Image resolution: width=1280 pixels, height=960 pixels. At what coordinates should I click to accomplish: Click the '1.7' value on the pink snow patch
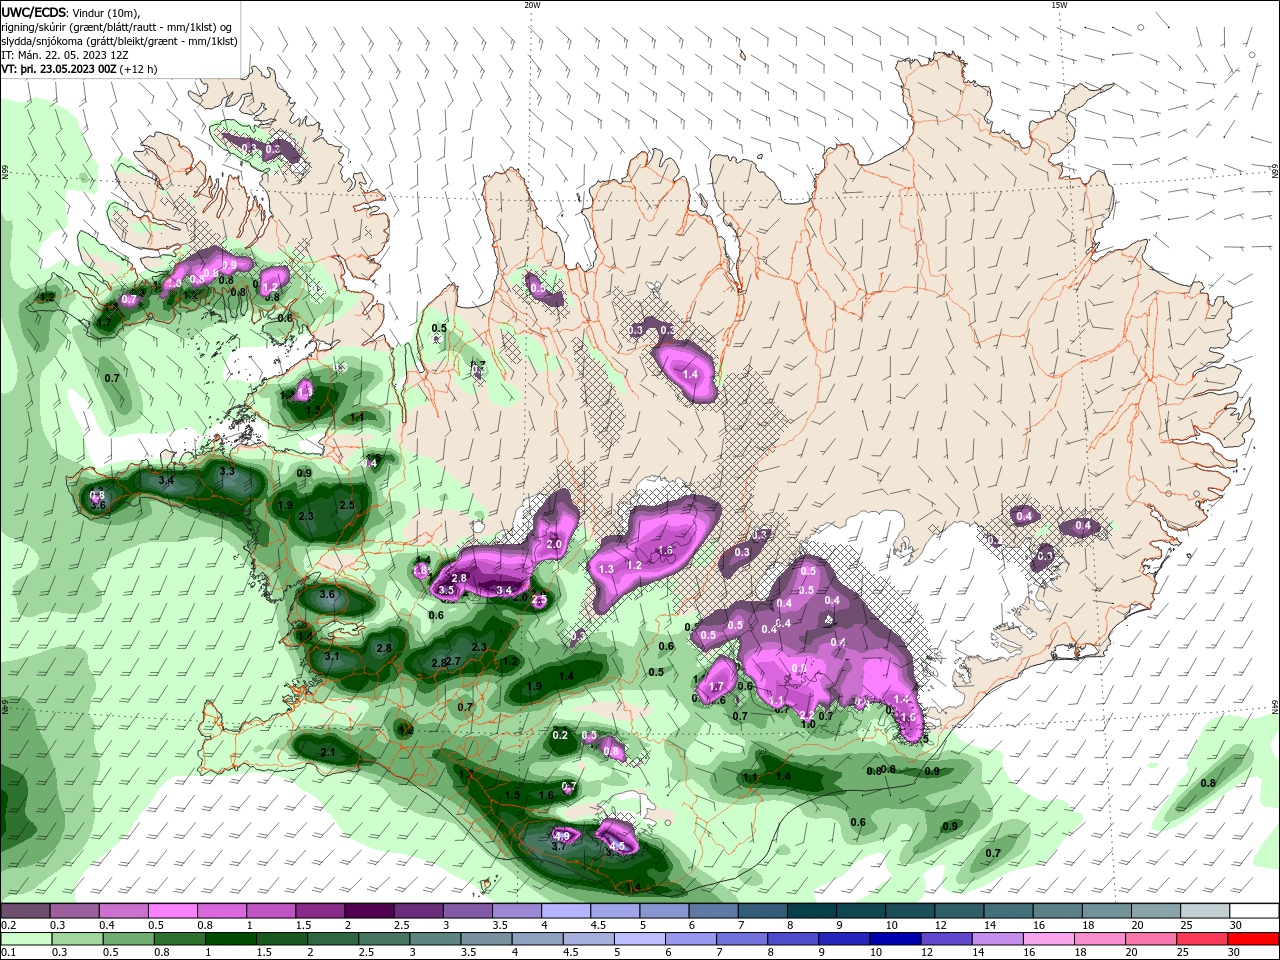tap(716, 687)
